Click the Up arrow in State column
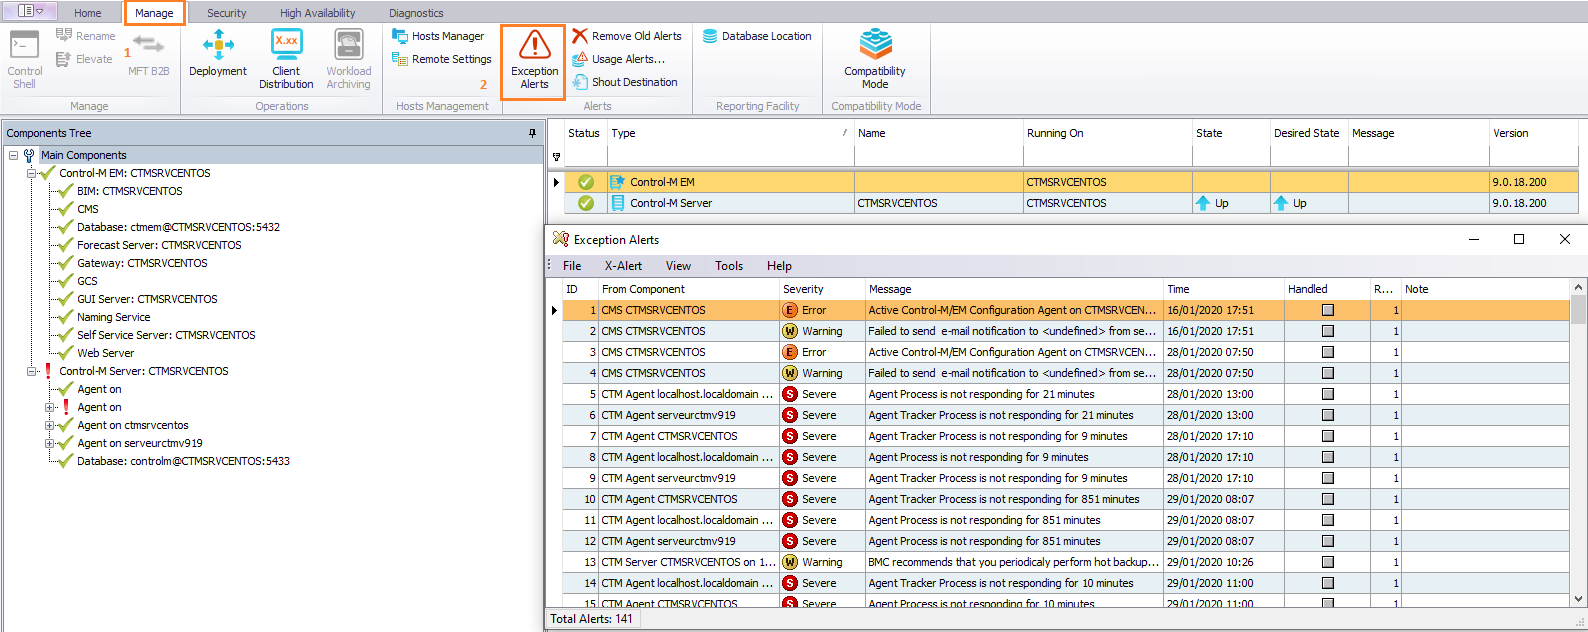The image size is (1588, 632). pyautogui.click(x=1203, y=203)
